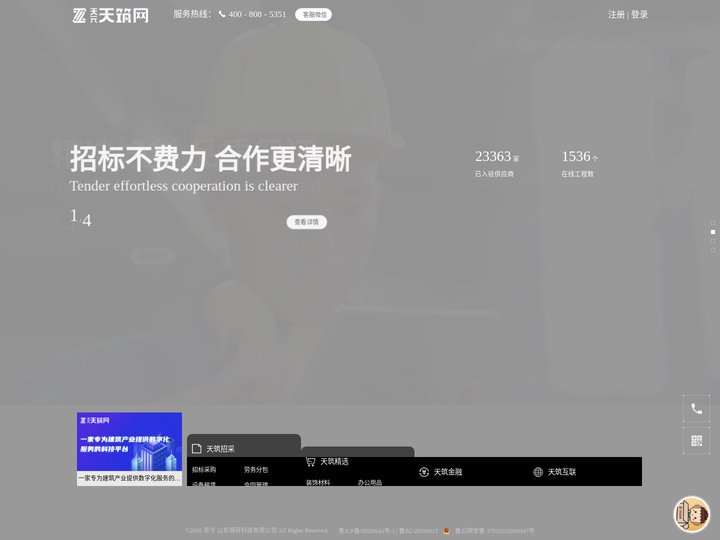Click the hotline number 400 - 808 - 5351
This screenshot has height=540, width=720.
click(x=257, y=14)
